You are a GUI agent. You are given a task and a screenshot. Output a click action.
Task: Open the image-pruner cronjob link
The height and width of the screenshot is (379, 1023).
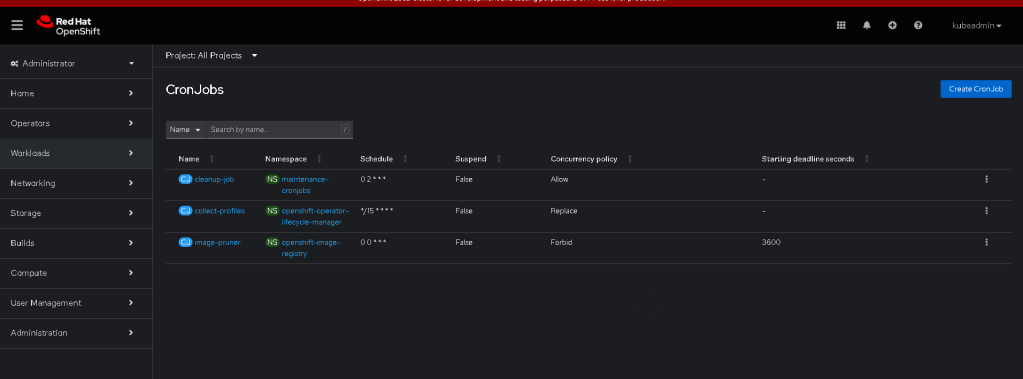[217, 242]
